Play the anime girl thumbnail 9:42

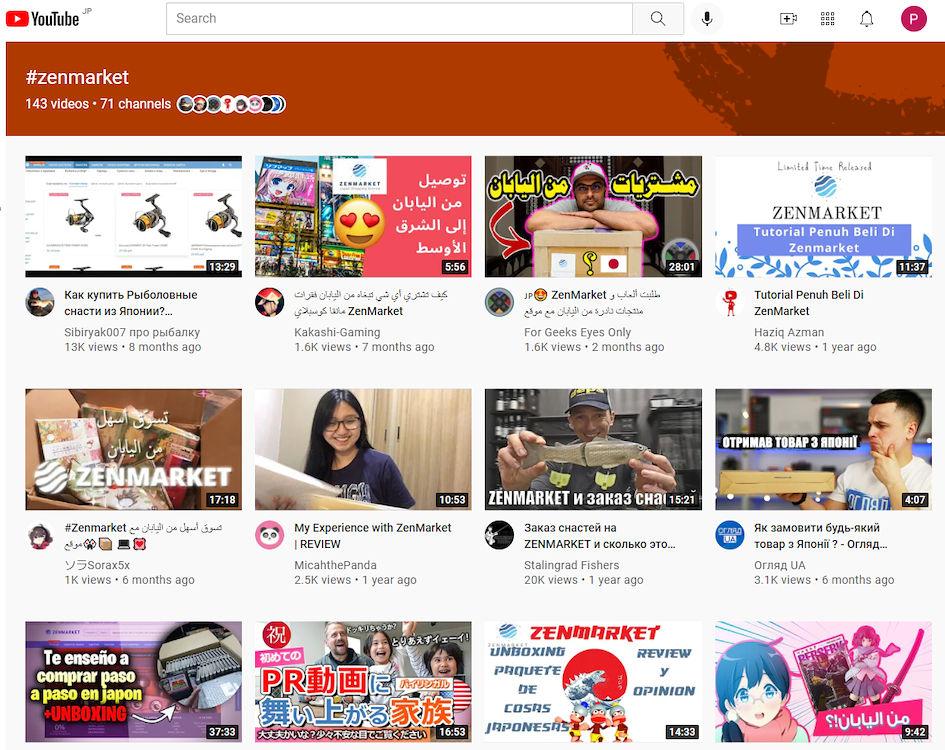tap(823, 682)
